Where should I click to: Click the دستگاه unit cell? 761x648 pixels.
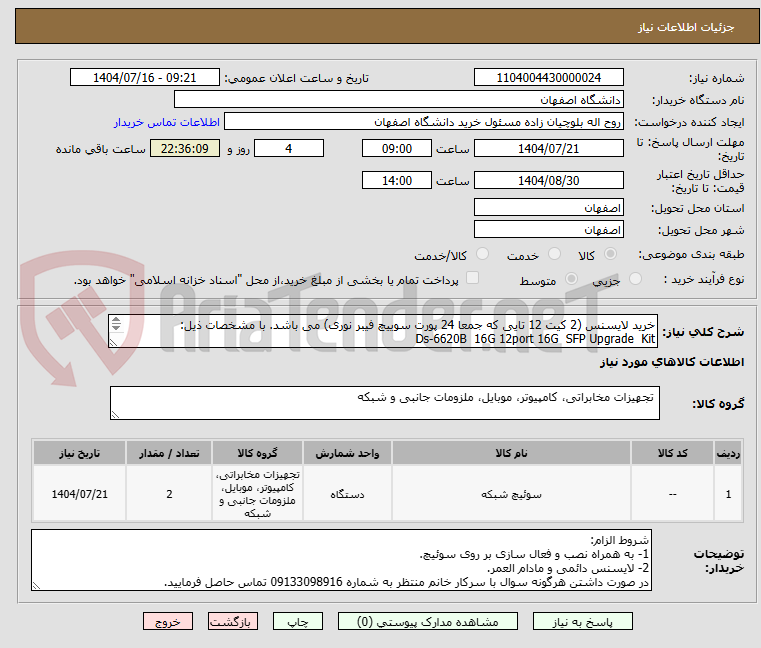pyautogui.click(x=347, y=494)
